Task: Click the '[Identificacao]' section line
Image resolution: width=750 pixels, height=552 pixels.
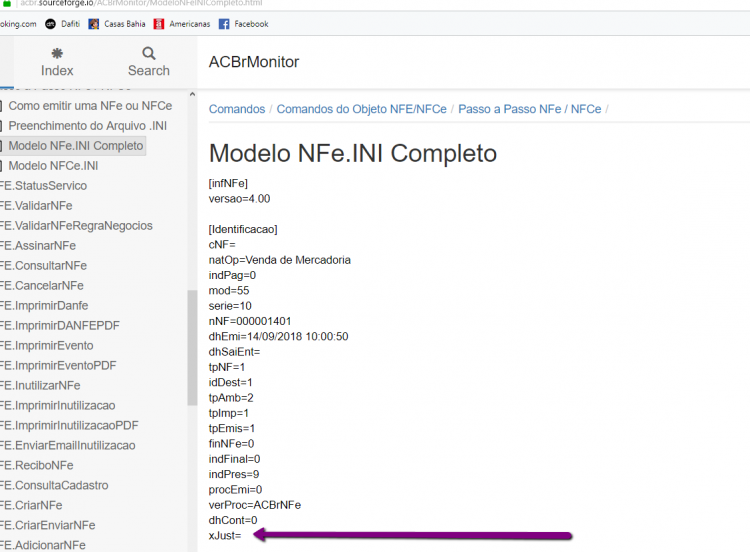Action: (x=243, y=229)
